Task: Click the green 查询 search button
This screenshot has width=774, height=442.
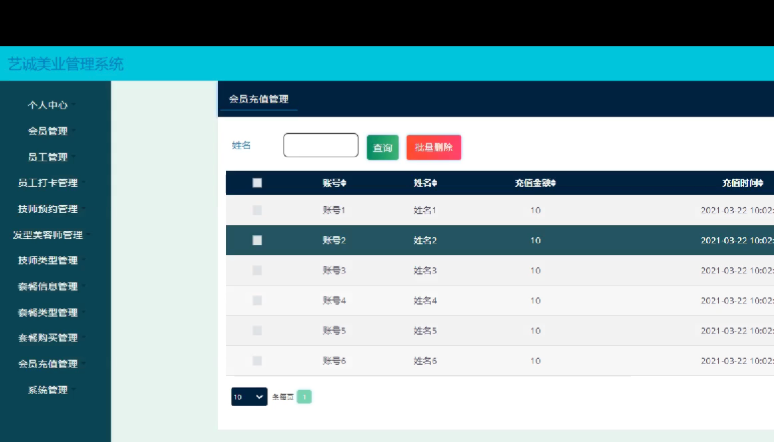Action: click(382, 147)
